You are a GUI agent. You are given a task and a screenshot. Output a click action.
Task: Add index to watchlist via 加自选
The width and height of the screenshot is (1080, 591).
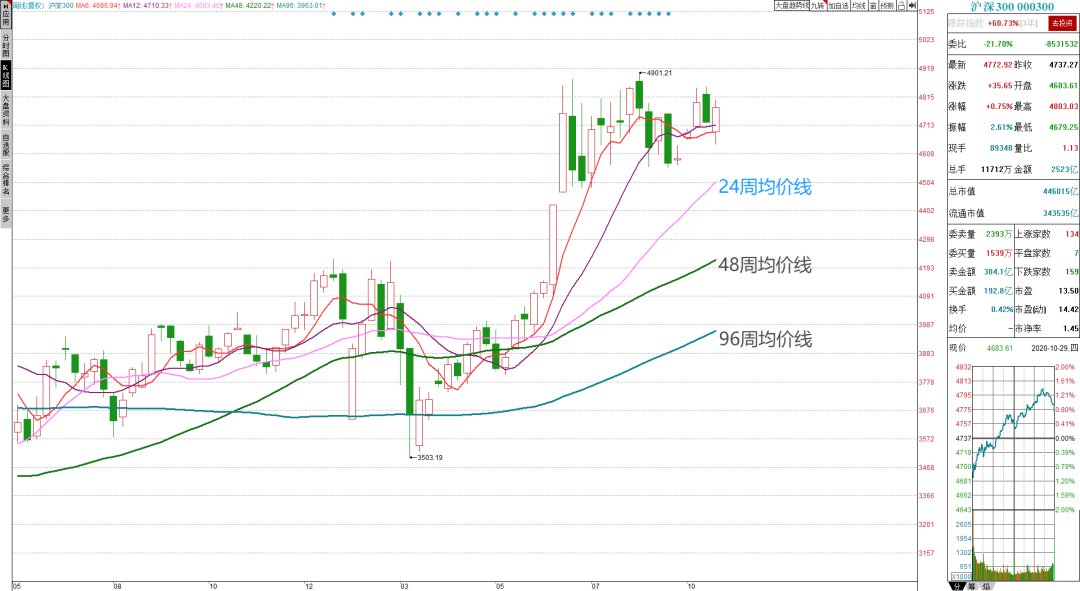click(838, 6)
